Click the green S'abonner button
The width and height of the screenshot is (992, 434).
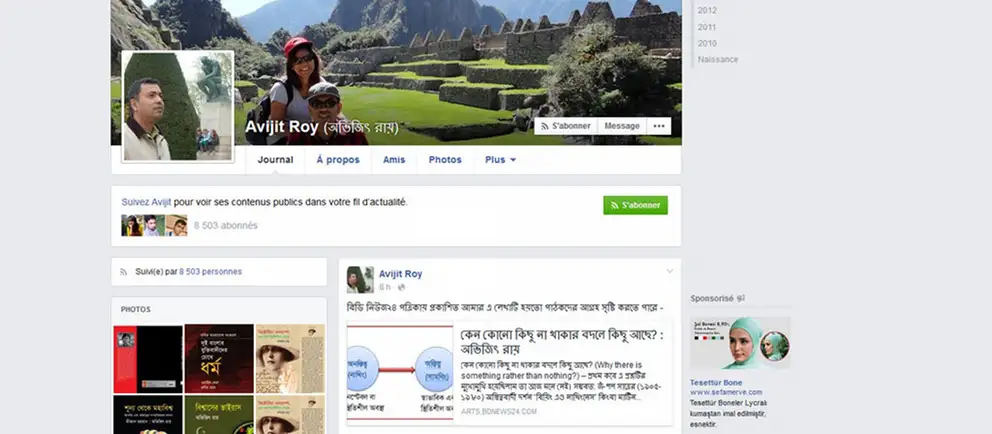[x=635, y=205]
